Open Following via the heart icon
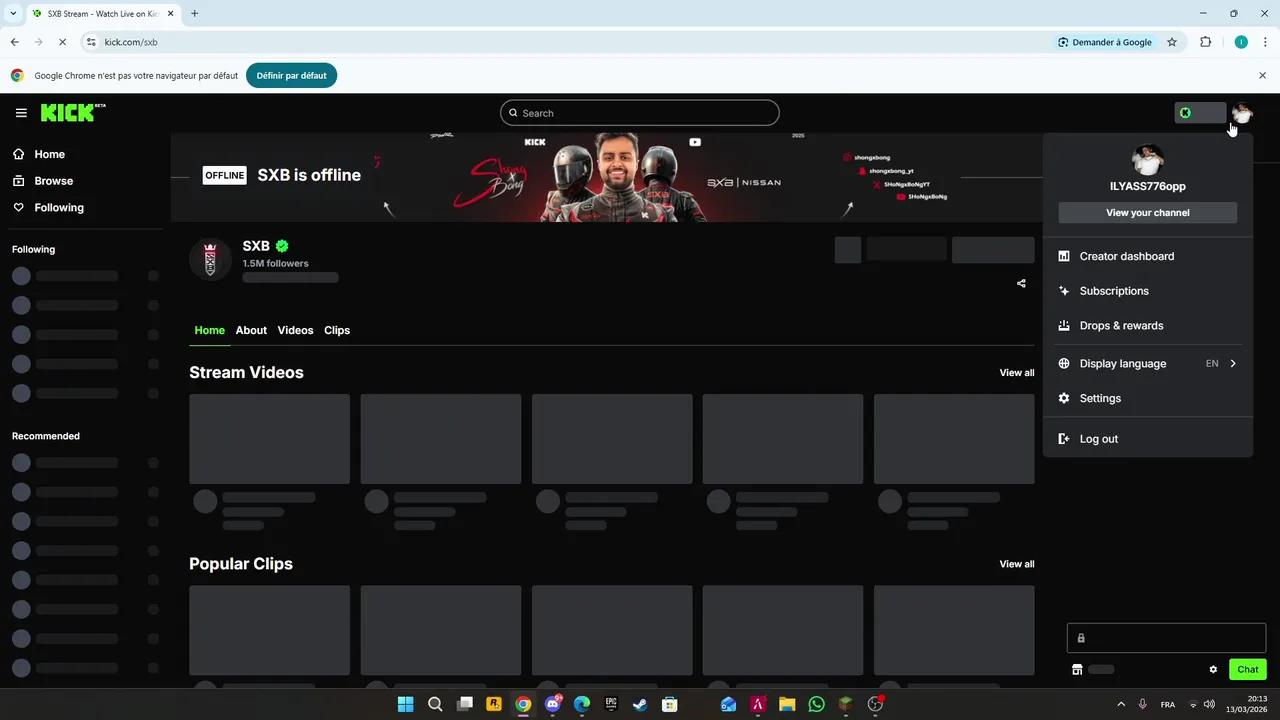The image size is (1280, 720). pyautogui.click(x=18, y=207)
